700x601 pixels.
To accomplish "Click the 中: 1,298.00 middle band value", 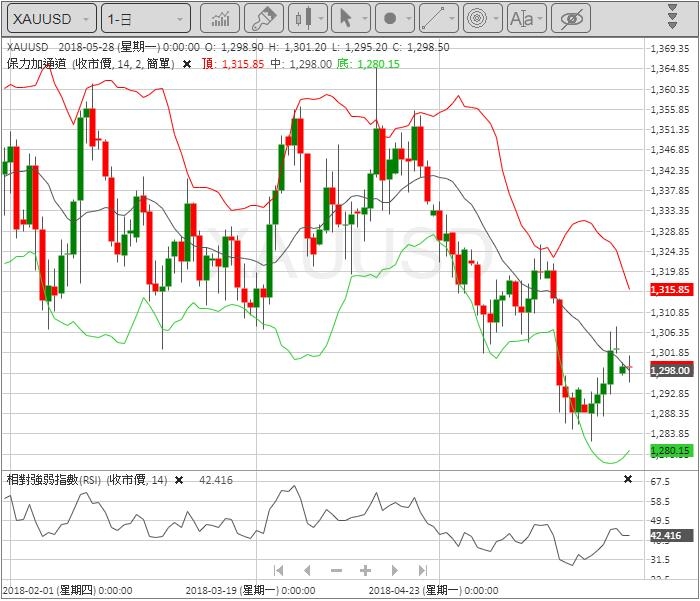I will click(301, 64).
